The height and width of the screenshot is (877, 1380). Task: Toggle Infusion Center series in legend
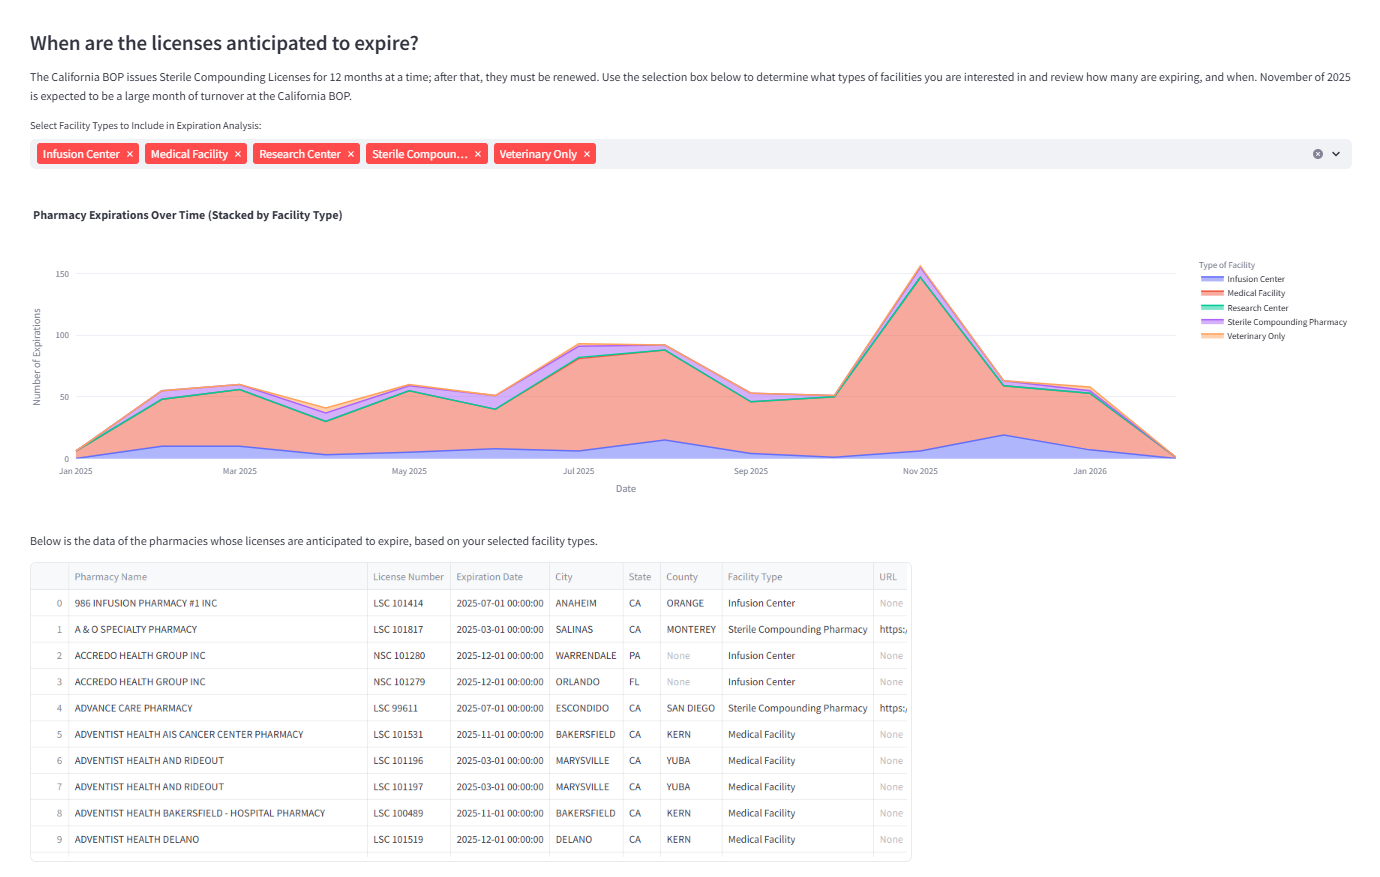[x=1255, y=279]
